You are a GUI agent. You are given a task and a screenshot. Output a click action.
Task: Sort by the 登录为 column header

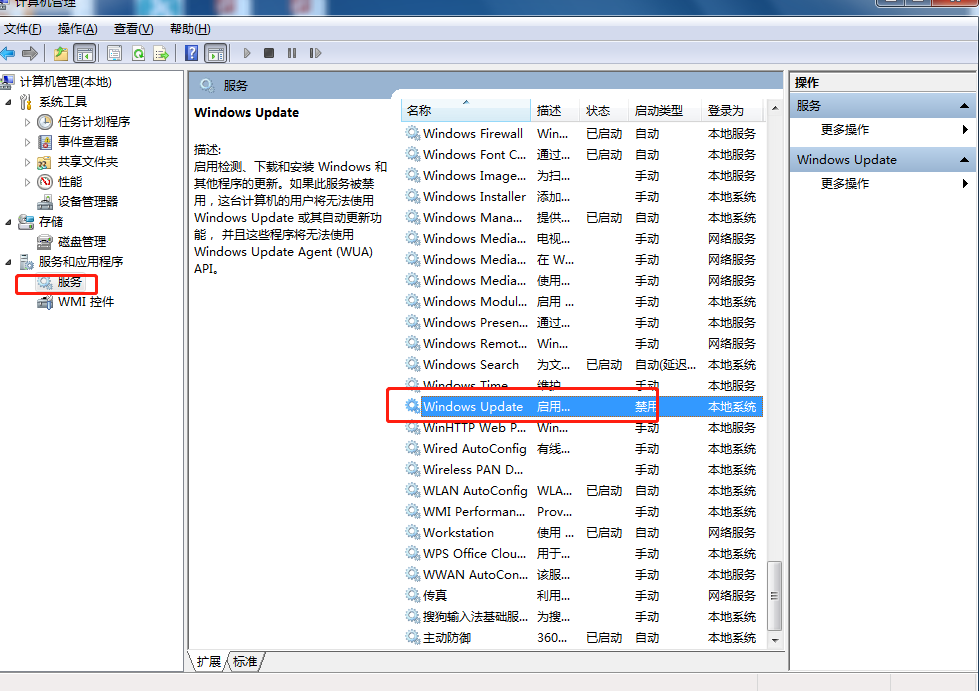pyautogui.click(x=733, y=110)
